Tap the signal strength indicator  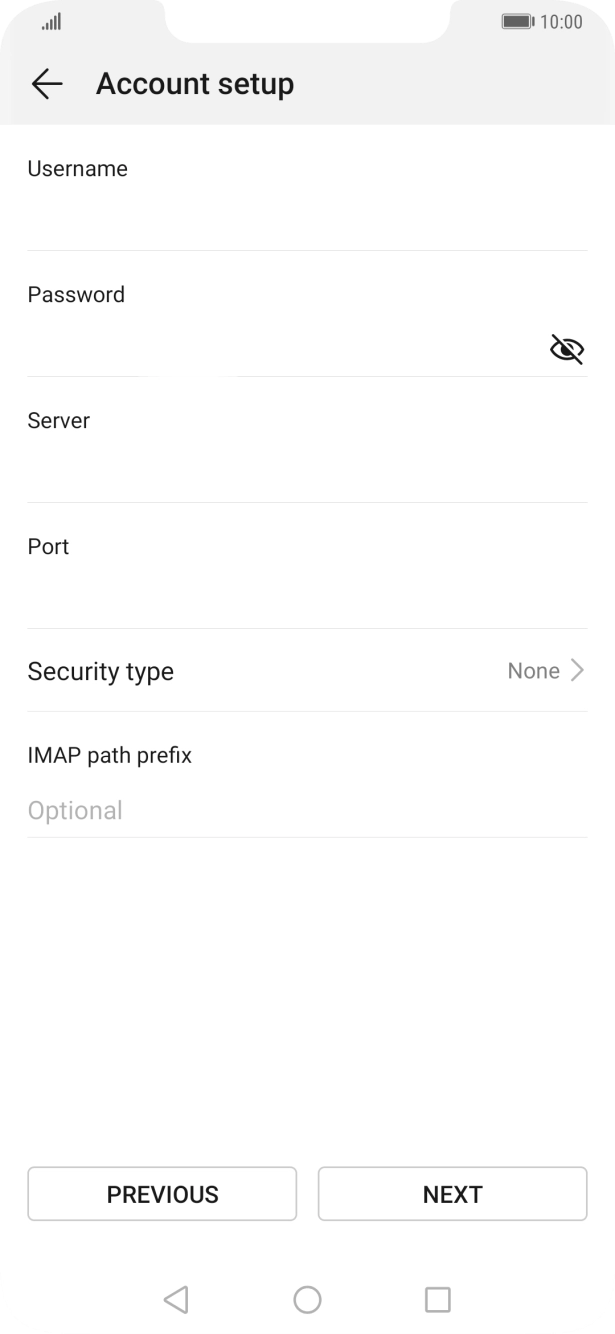51,21
